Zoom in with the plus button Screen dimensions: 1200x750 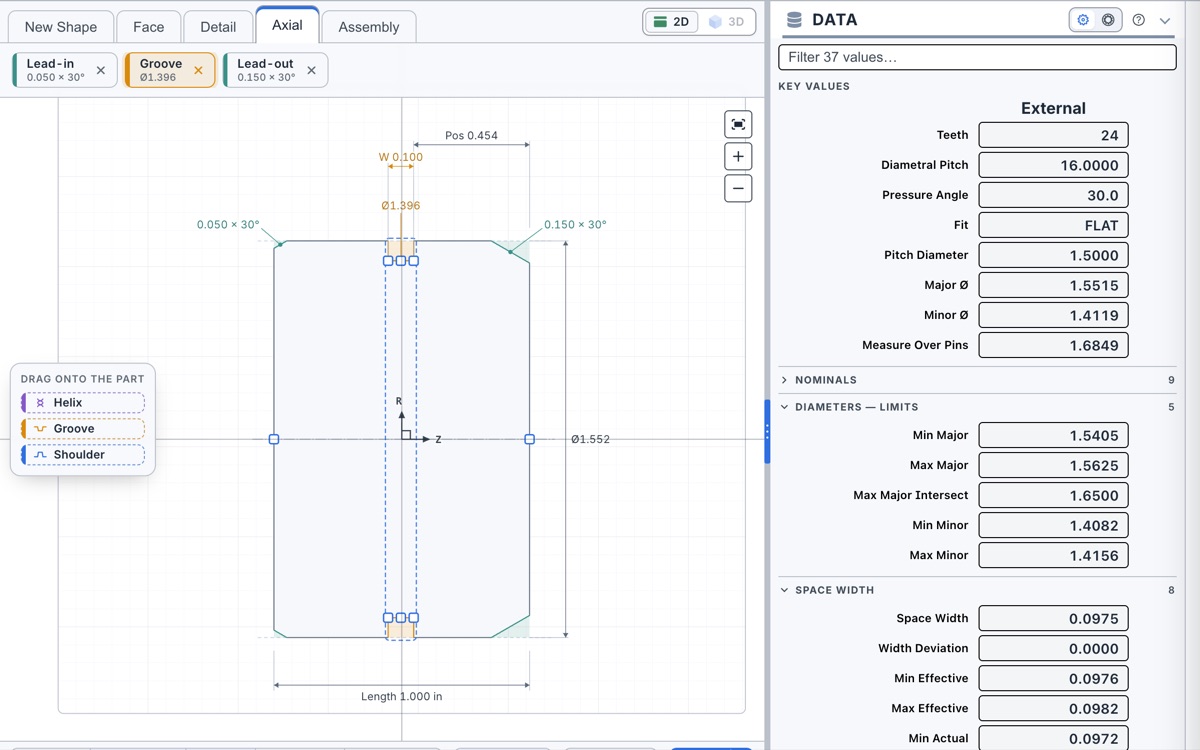pos(738,156)
